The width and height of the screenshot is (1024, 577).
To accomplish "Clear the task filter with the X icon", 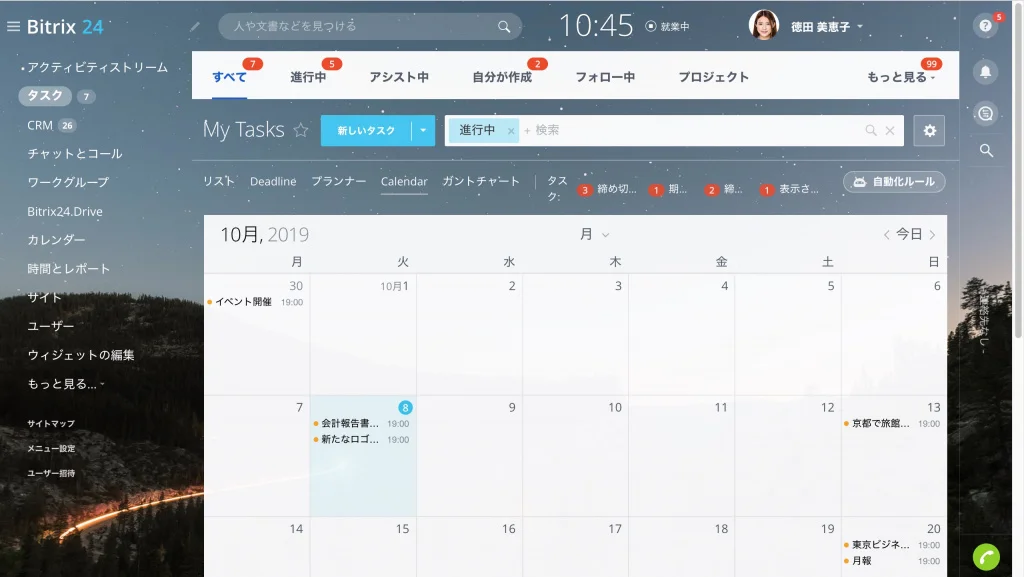I will [x=889, y=131].
